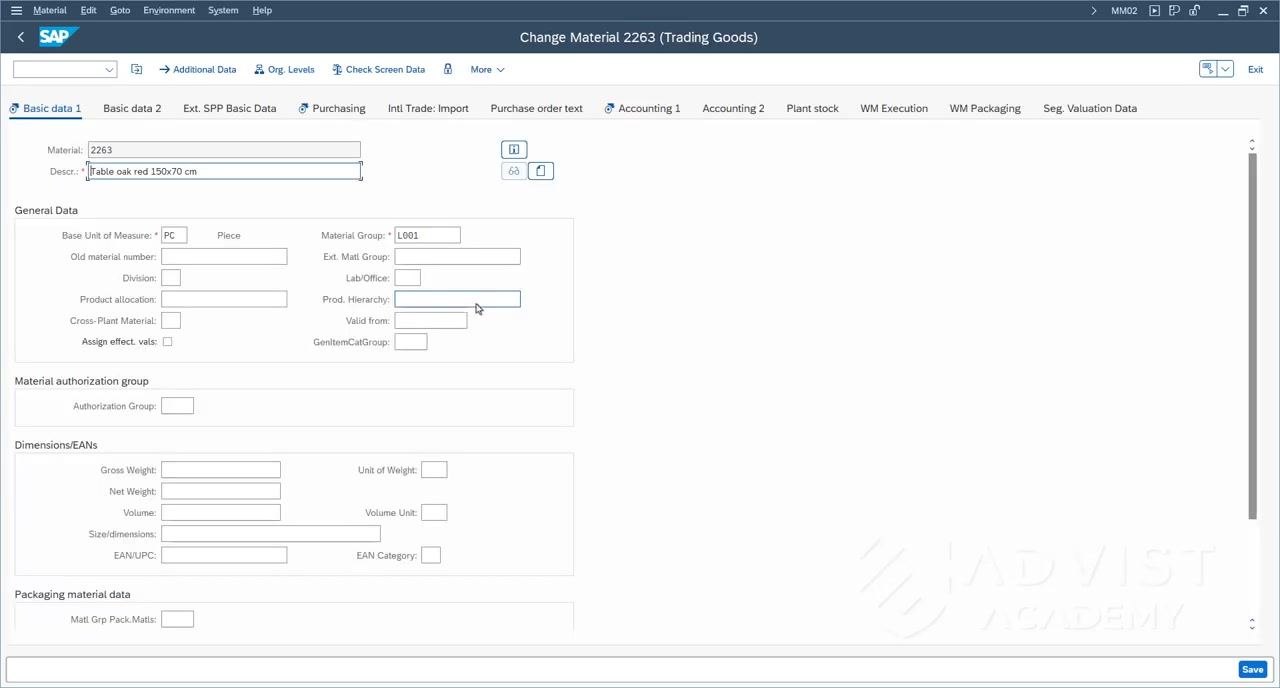This screenshot has width=1280, height=688.
Task: Click into the Descr. description field
Action: tap(224, 171)
